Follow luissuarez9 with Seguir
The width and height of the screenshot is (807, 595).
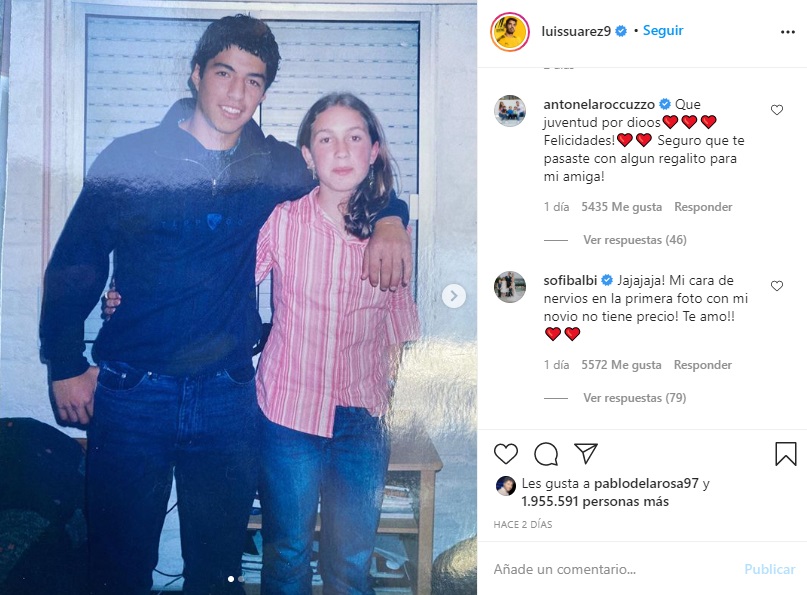click(663, 30)
